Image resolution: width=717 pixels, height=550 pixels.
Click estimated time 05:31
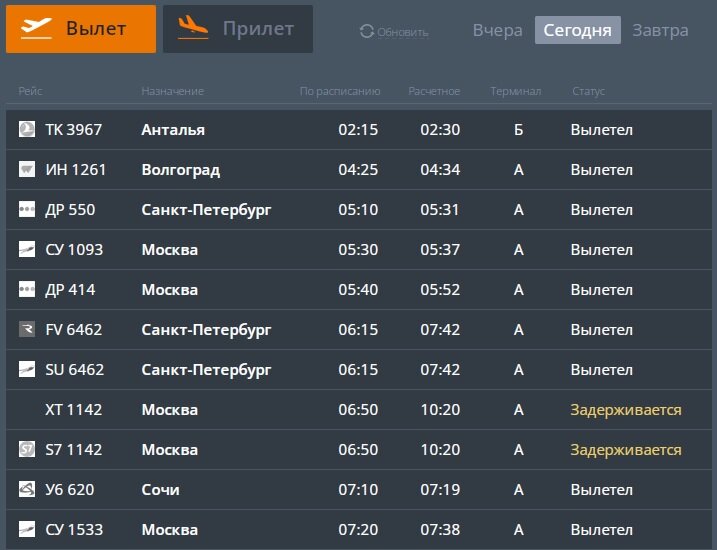click(x=439, y=210)
